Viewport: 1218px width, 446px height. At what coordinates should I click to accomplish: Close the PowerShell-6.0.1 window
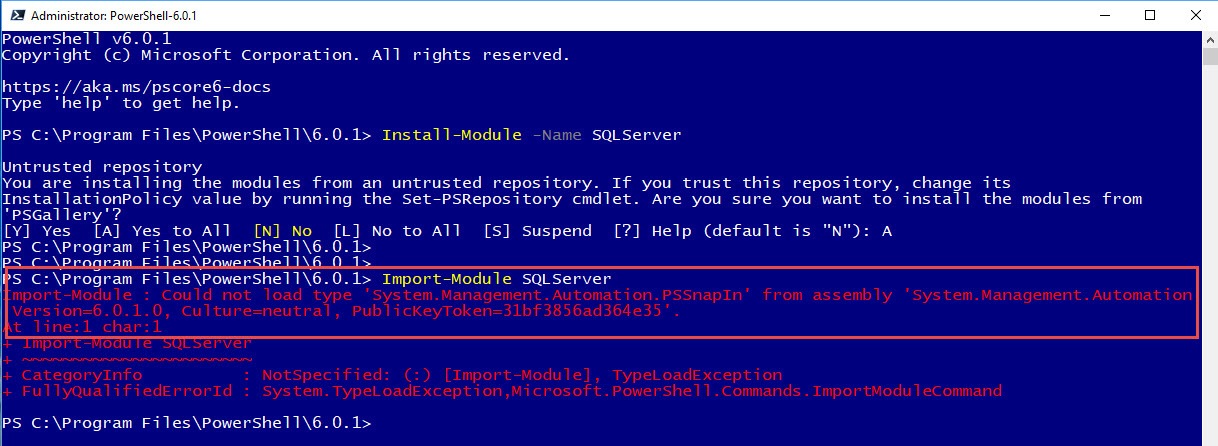tap(1195, 15)
